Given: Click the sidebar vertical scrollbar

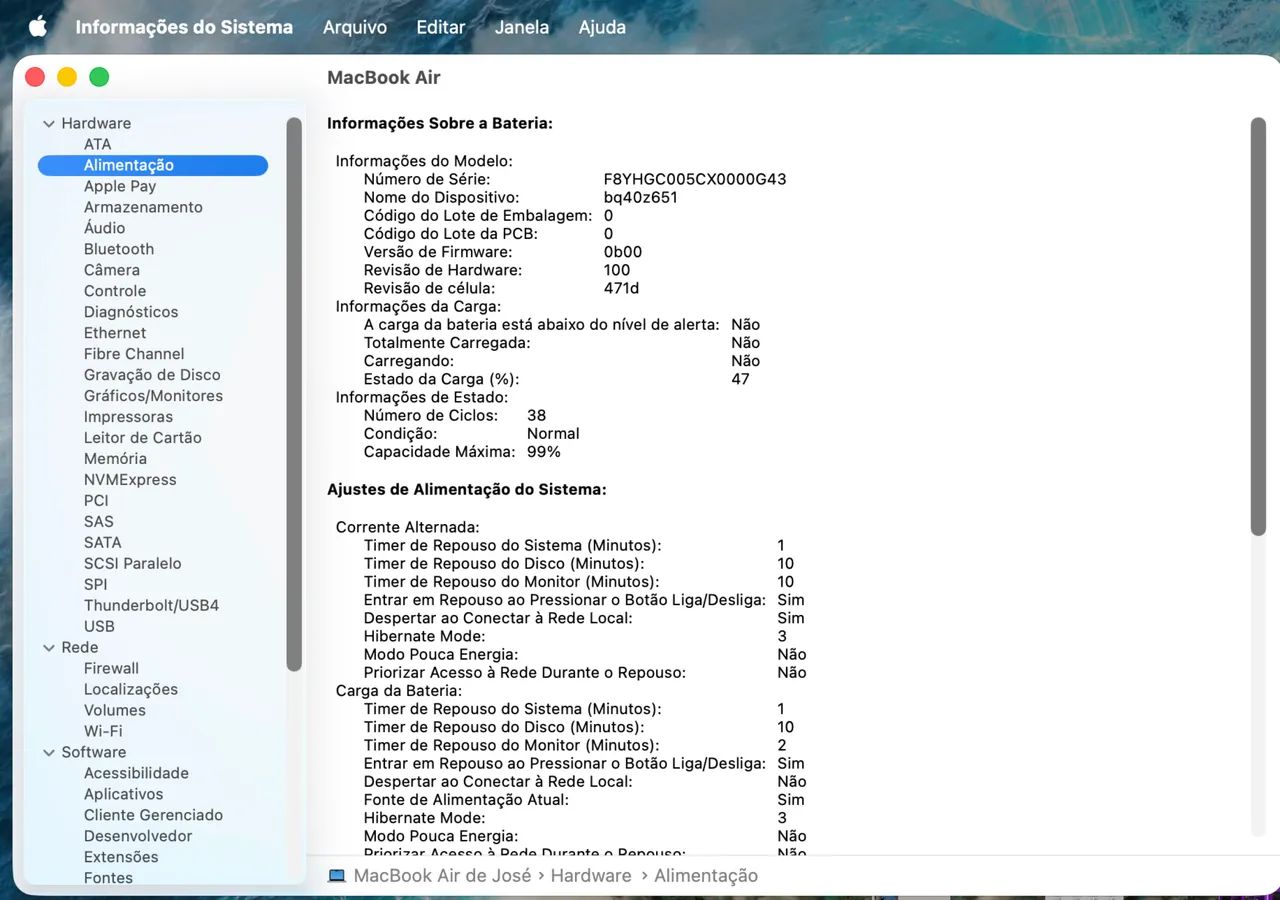Looking at the screenshot, I should [294, 394].
